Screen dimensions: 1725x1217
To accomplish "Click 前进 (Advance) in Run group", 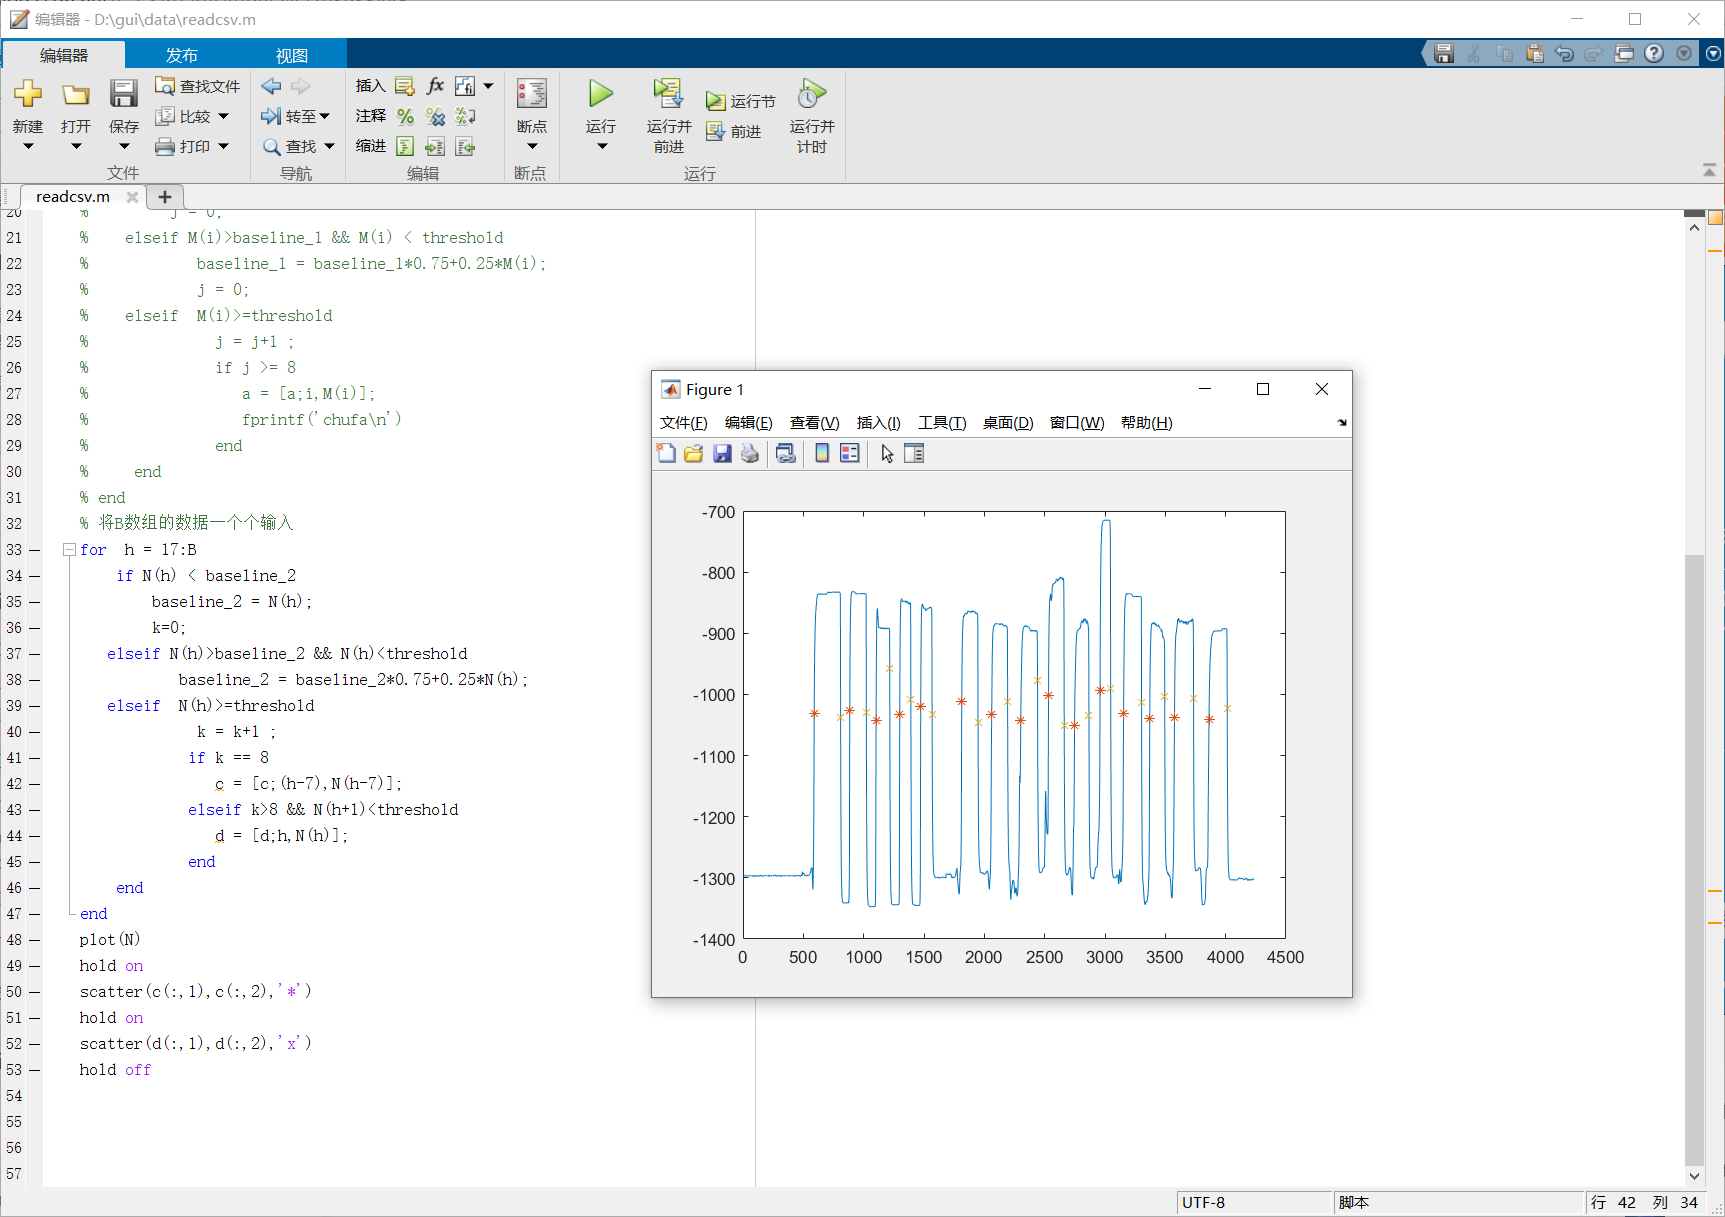I will click(x=734, y=131).
